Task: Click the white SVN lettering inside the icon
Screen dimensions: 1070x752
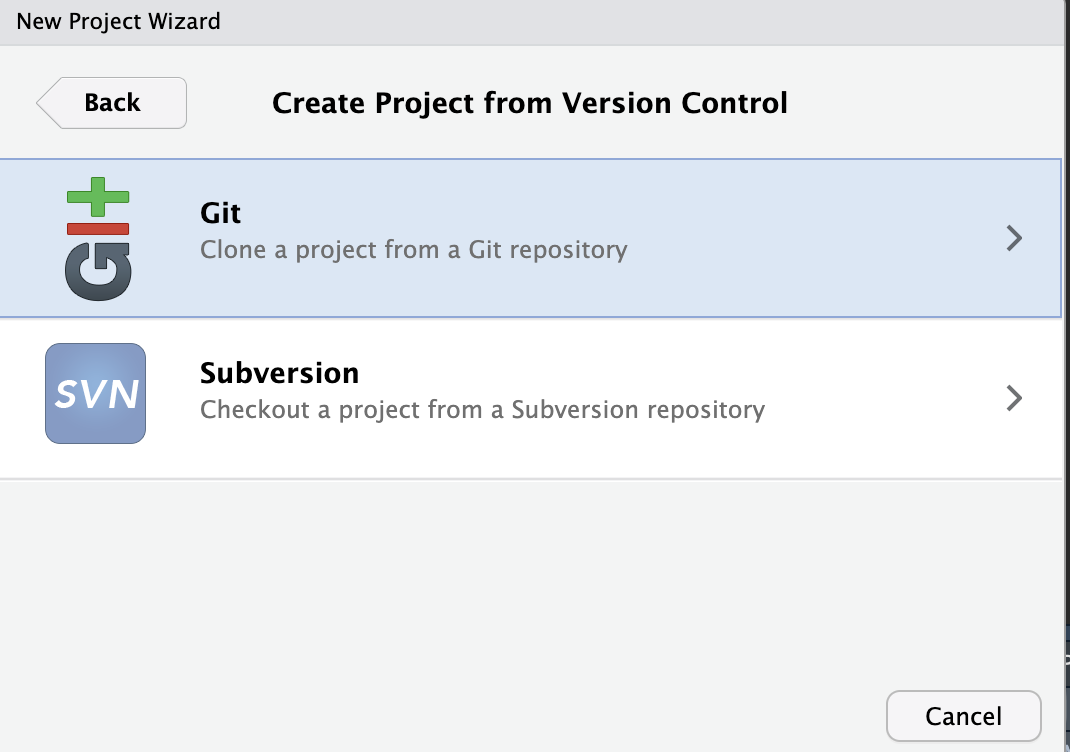Action: click(x=96, y=394)
